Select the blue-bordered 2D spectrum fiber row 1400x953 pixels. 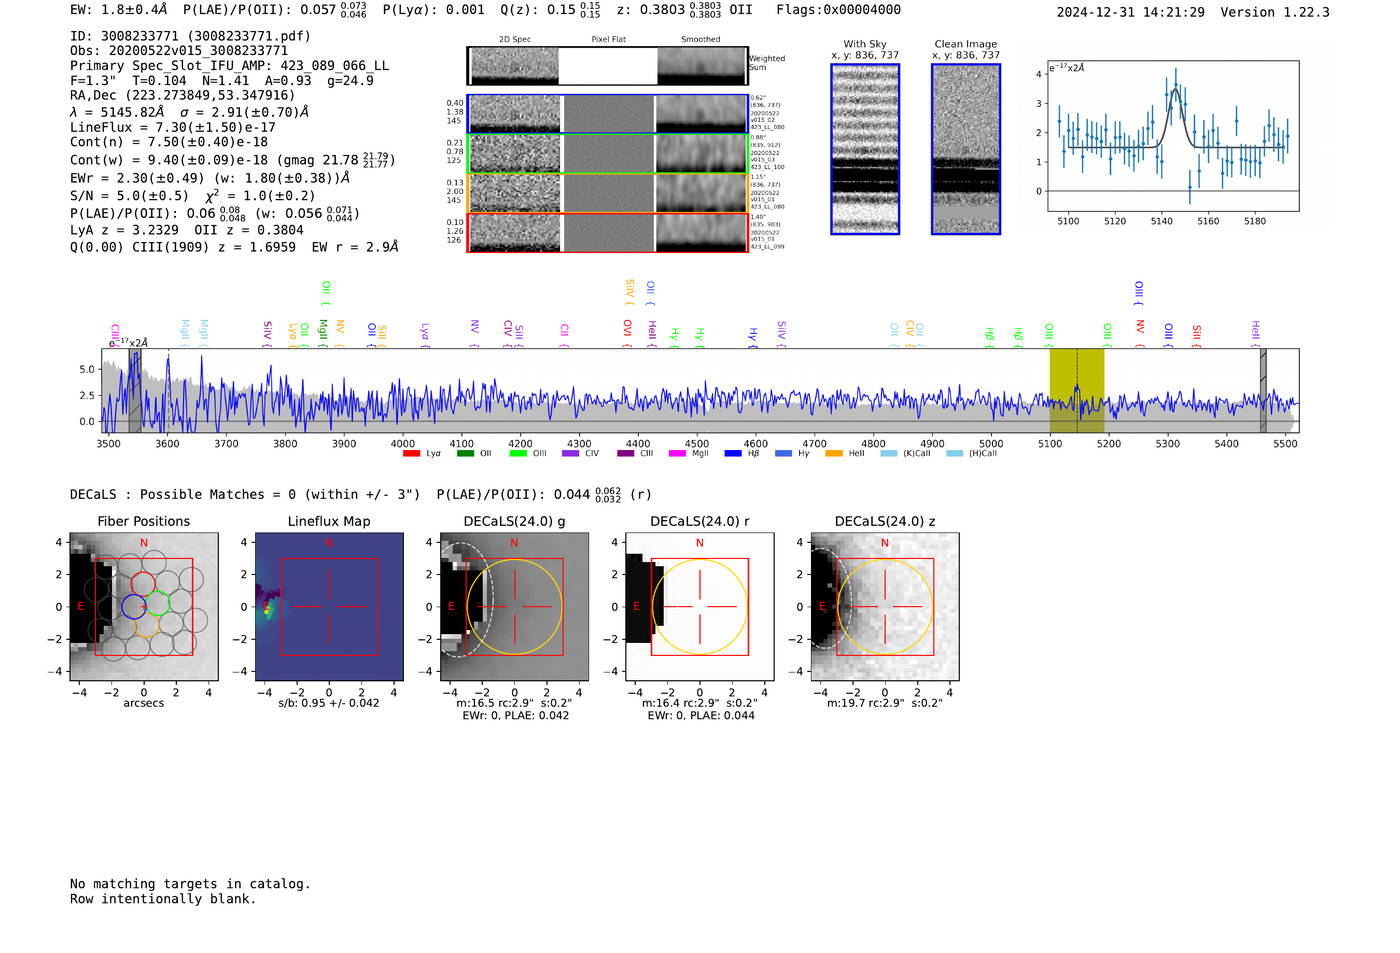[x=607, y=114]
